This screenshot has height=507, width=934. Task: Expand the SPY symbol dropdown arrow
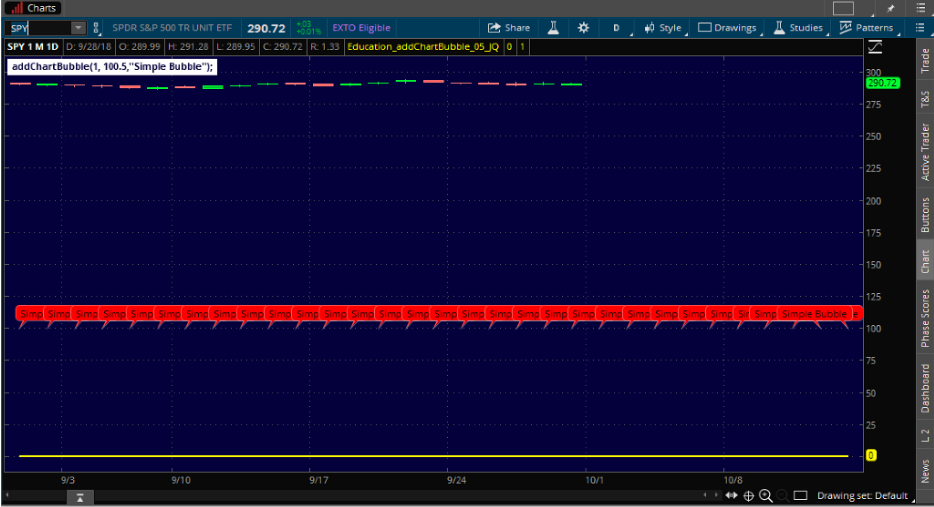tap(77, 28)
